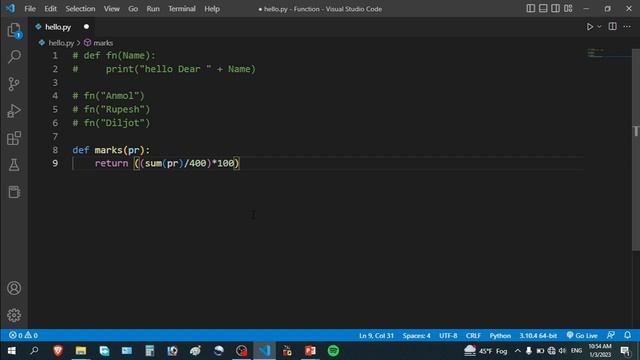Open Windows taskbar search

pyautogui.click(x=35, y=351)
